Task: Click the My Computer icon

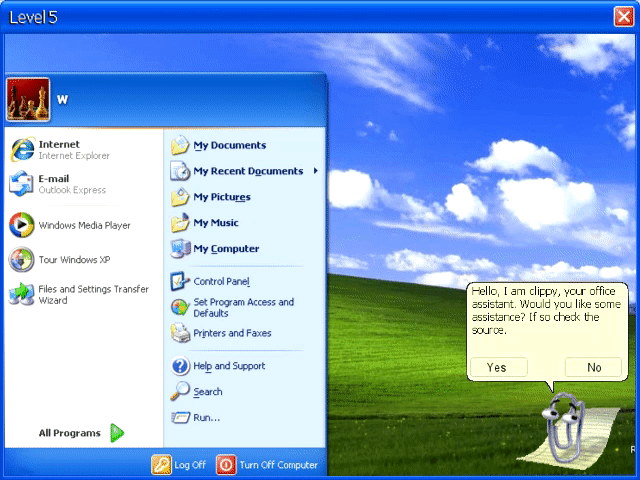Action: pos(180,249)
